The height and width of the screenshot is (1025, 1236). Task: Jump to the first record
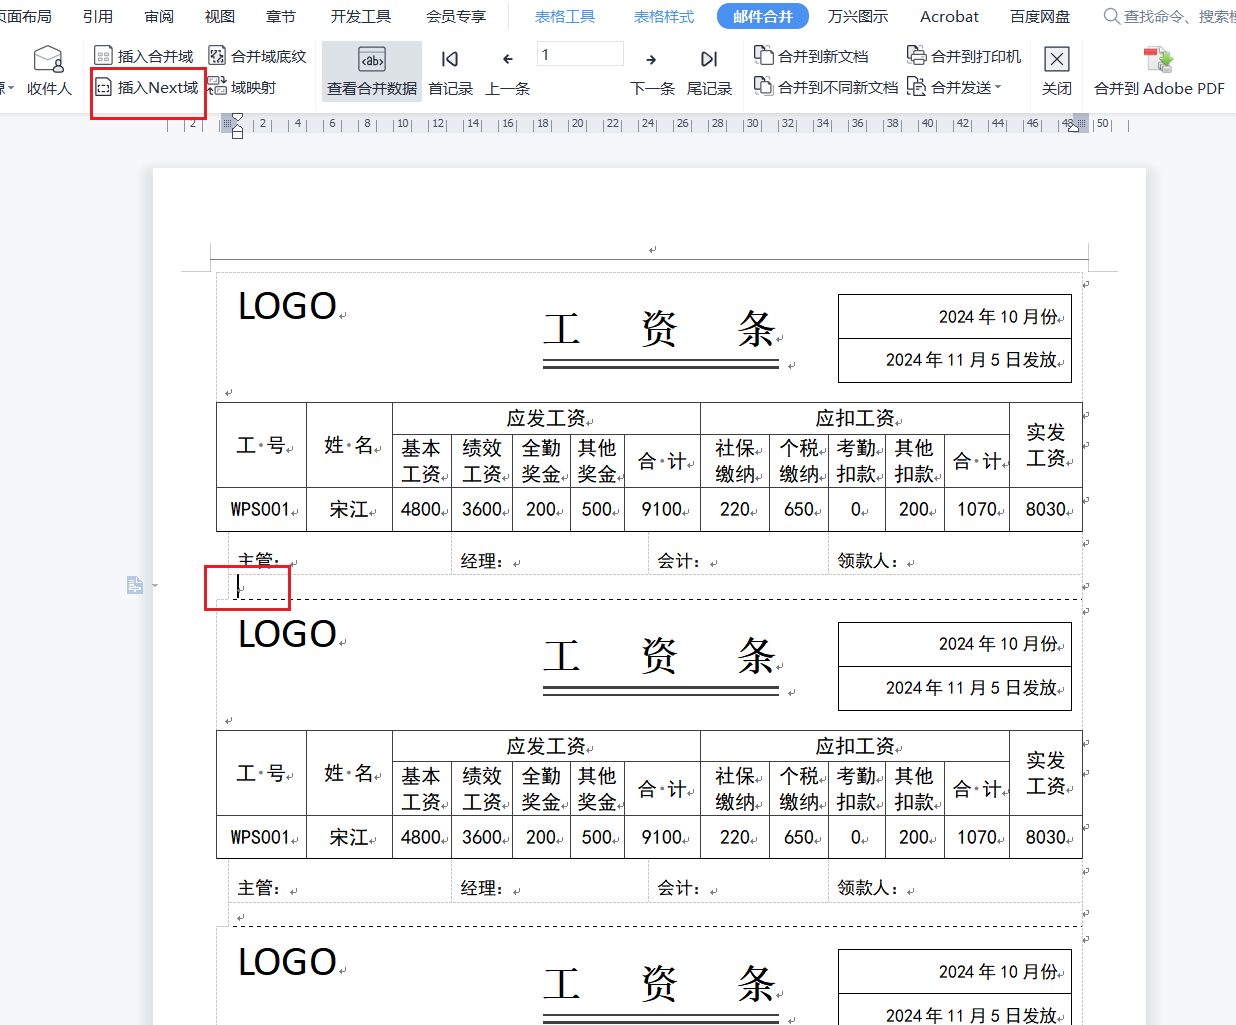point(450,72)
